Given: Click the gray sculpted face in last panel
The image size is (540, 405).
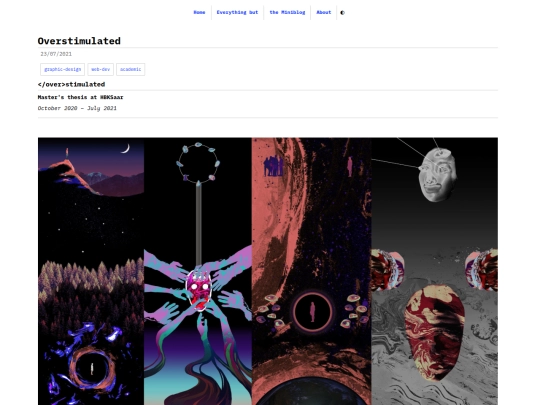Looking at the screenshot, I should (437, 175).
